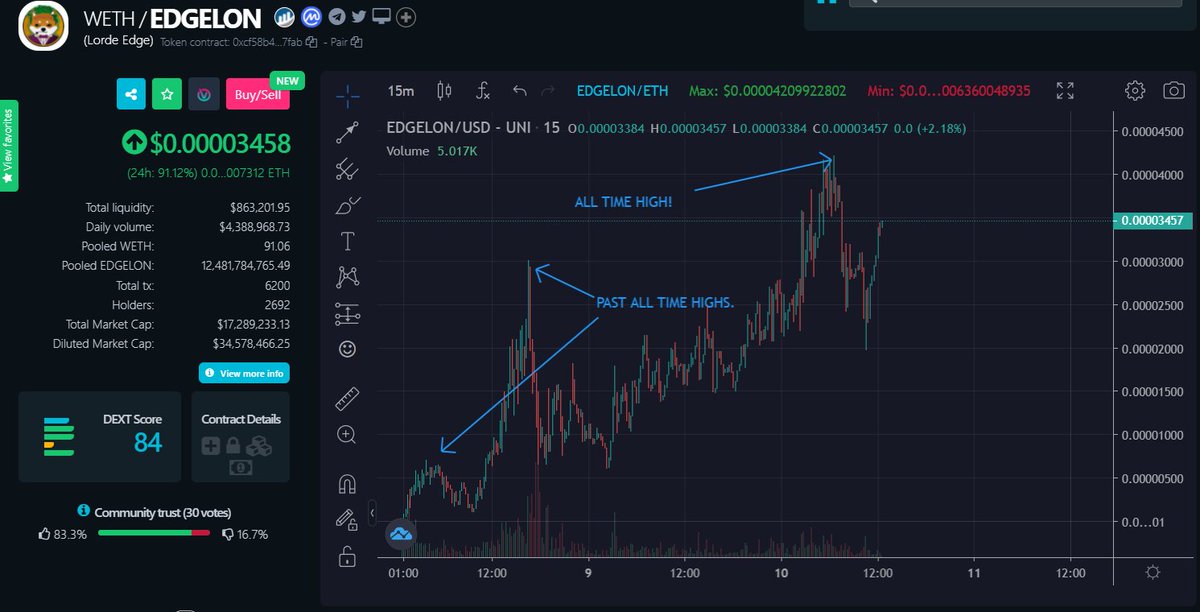
Task: Click the Buy/Sell button
Action: tap(257, 93)
